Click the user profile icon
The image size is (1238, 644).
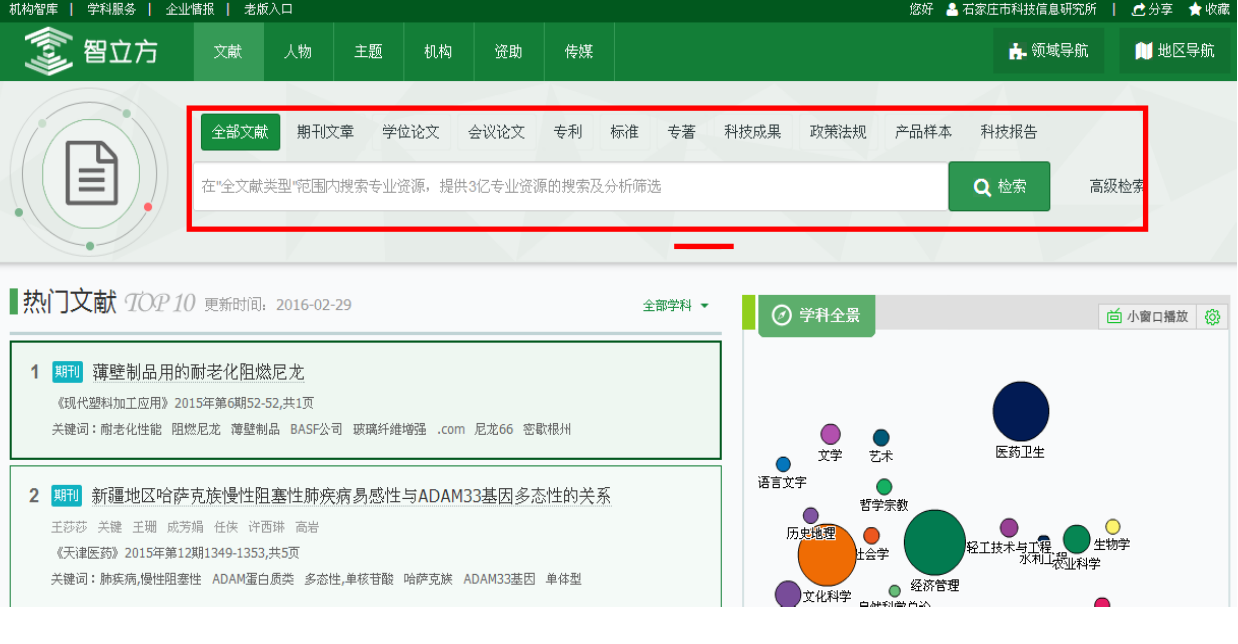coord(952,9)
